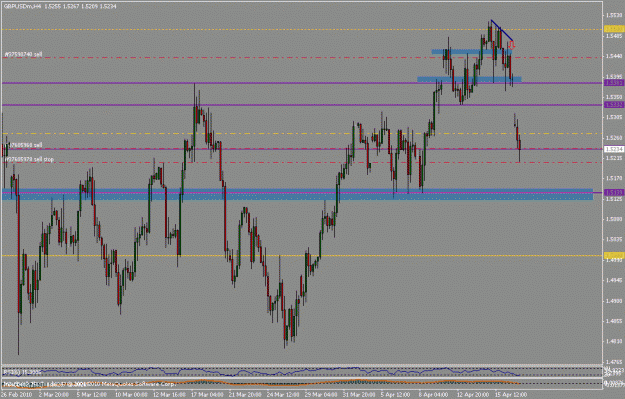Select the wide blue support zone band
This screenshot has width=625, height=399.
[297, 194]
